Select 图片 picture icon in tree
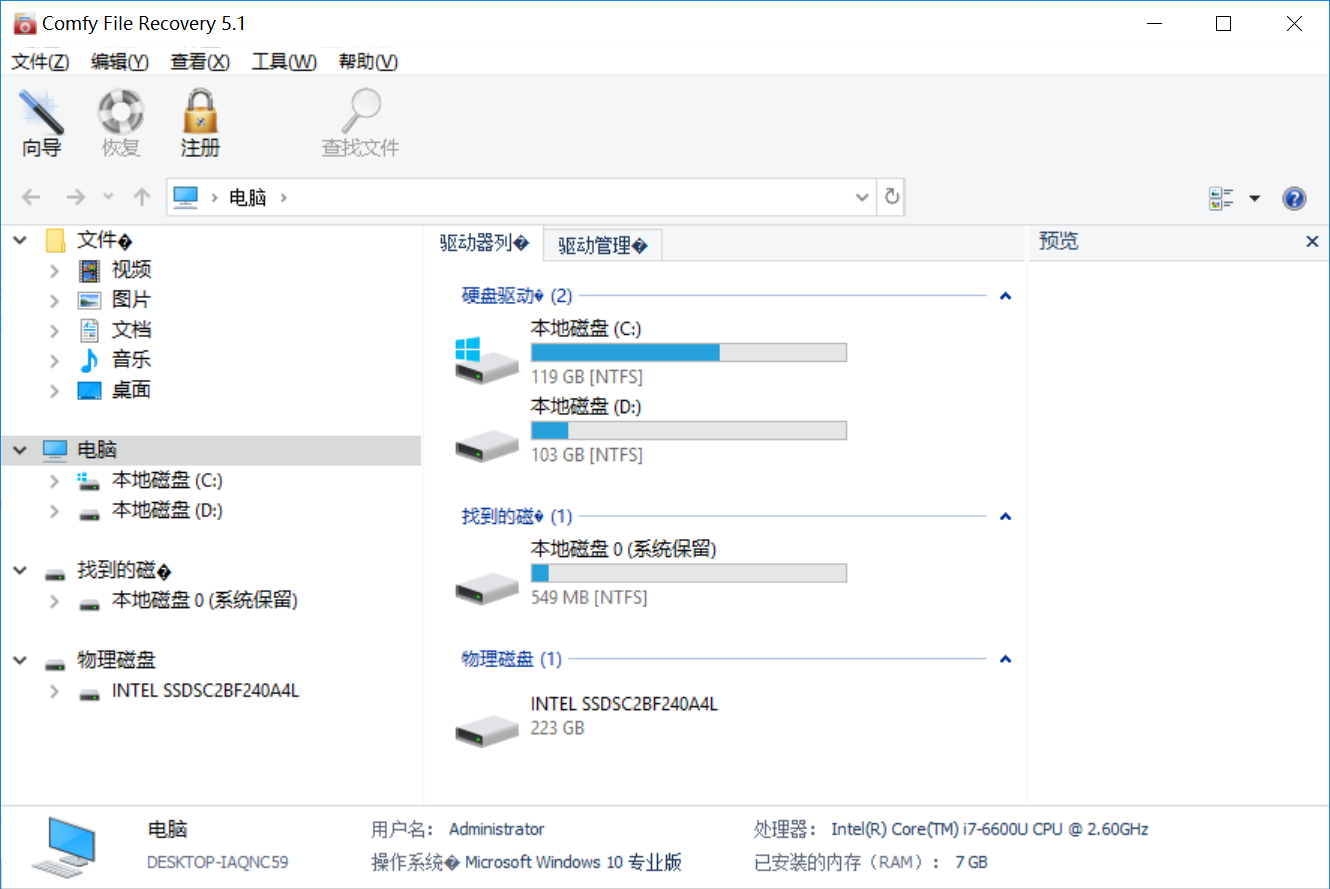 click(x=90, y=300)
